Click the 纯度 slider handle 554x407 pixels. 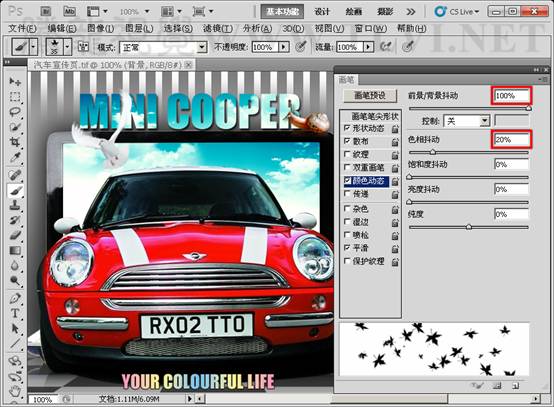pyautogui.click(x=469, y=227)
